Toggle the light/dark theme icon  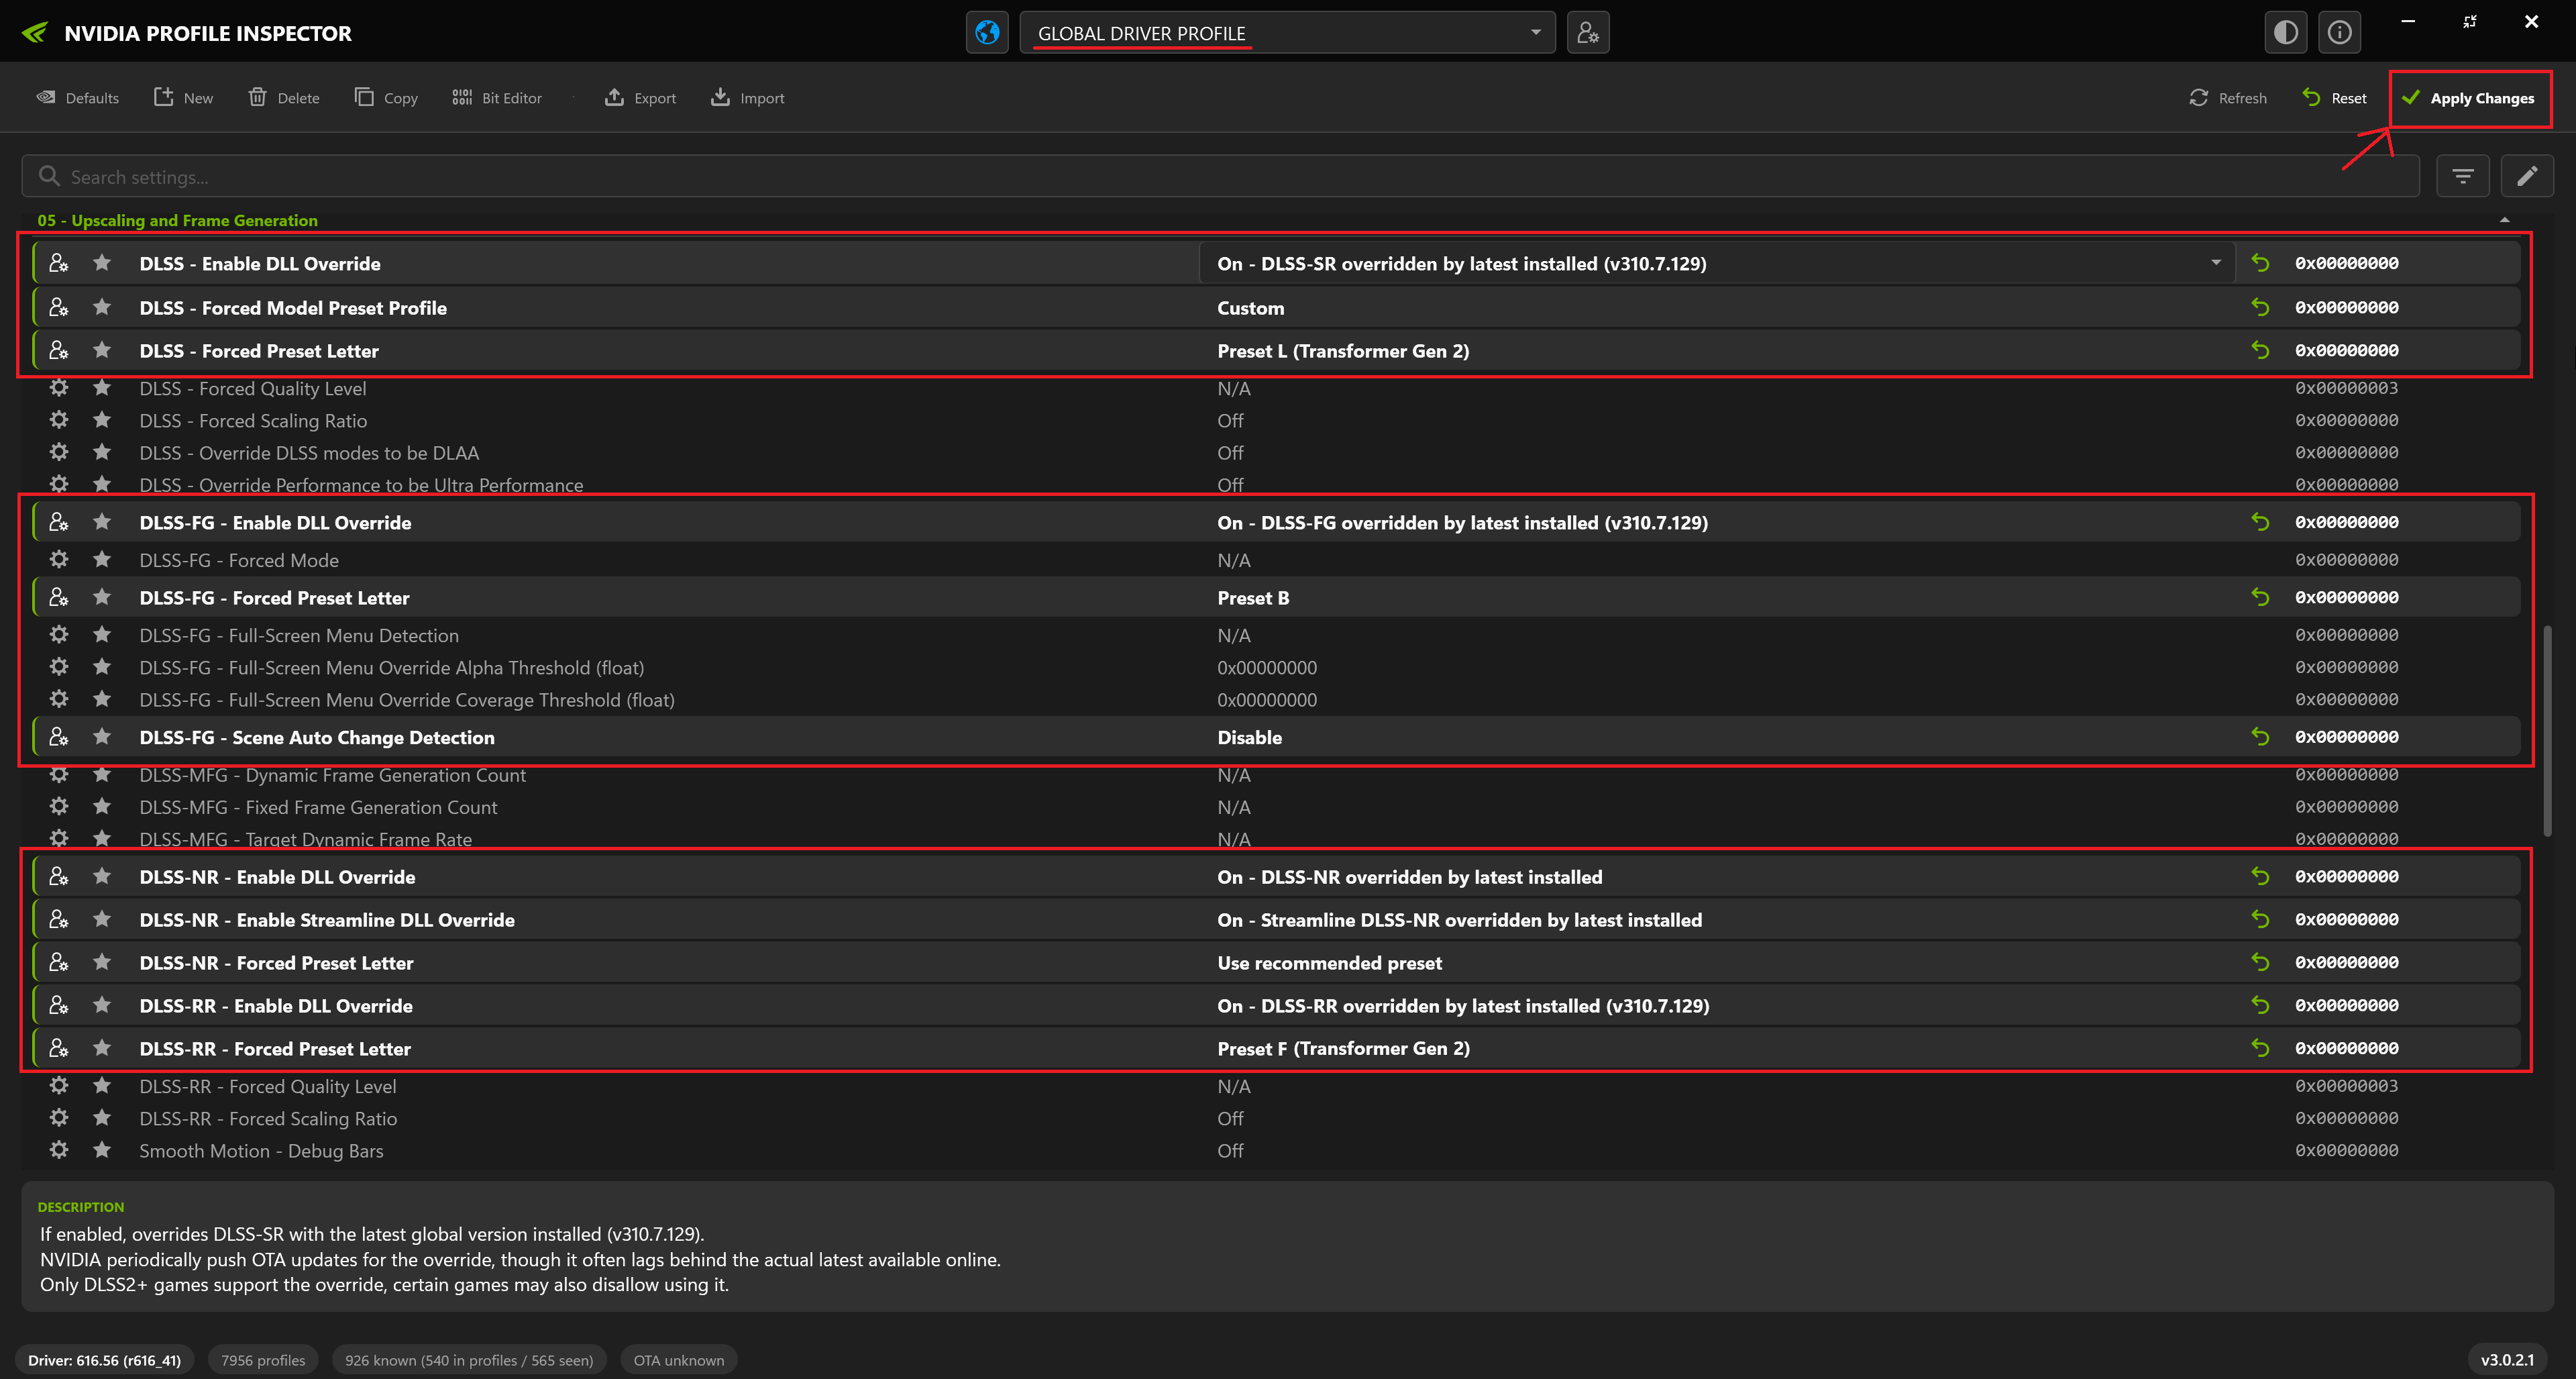(x=2286, y=33)
